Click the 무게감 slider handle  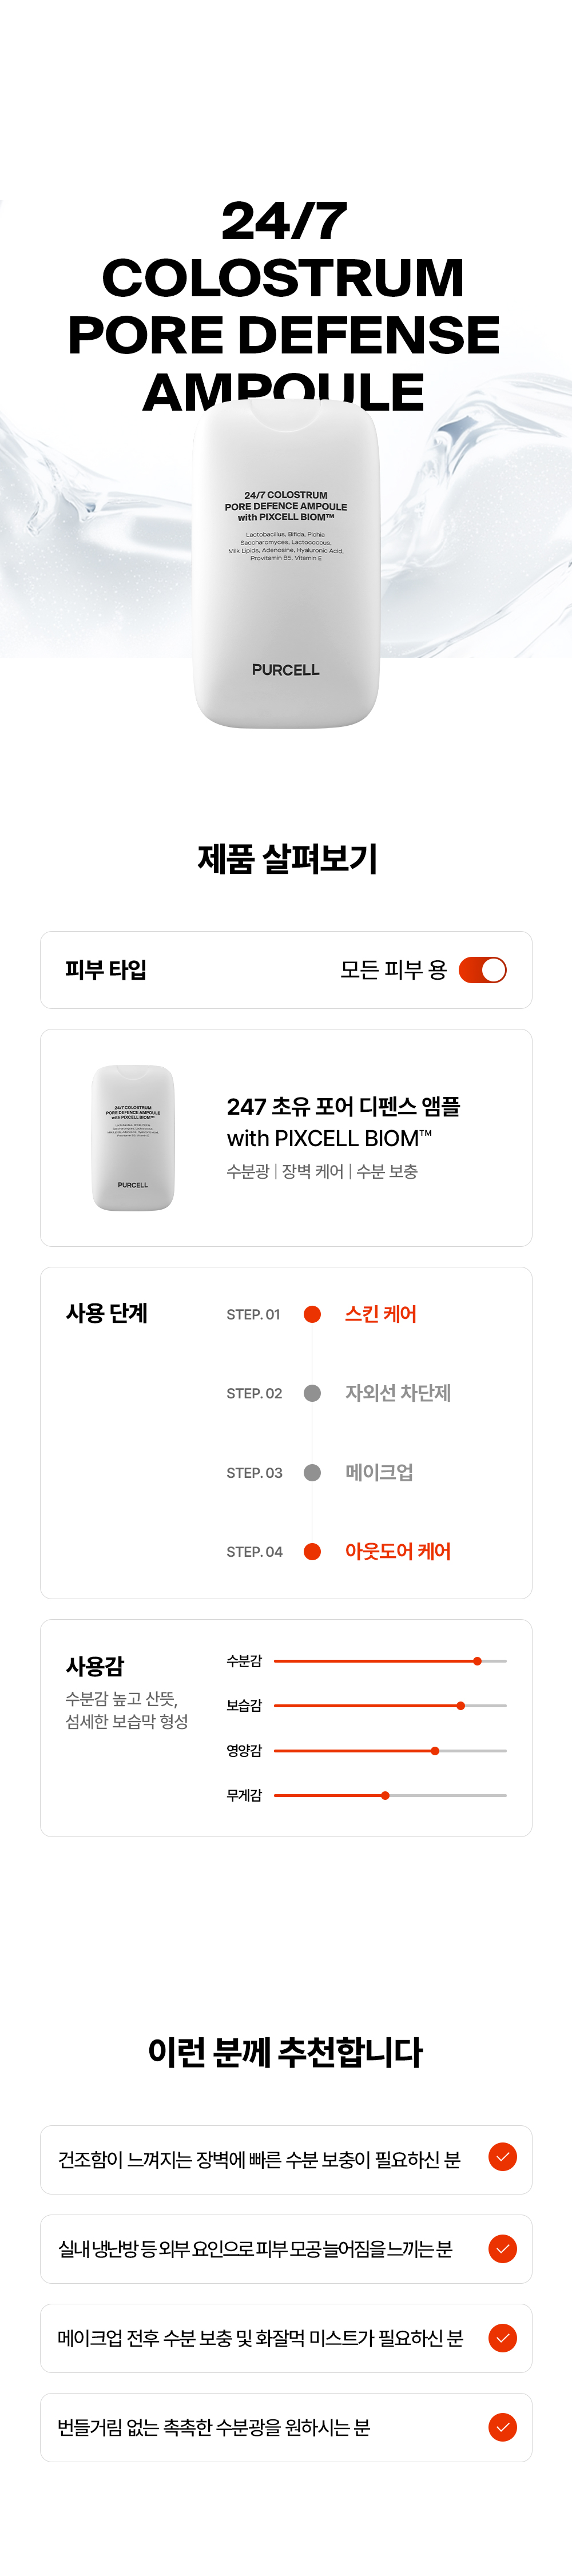385,1796
